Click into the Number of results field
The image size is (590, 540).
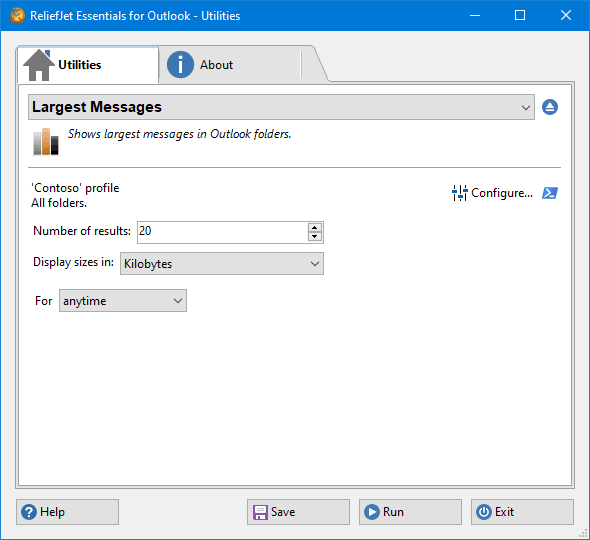(222, 232)
